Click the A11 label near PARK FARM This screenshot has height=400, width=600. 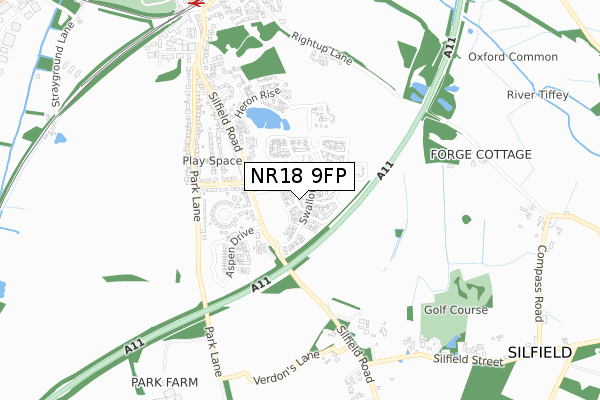134,346
